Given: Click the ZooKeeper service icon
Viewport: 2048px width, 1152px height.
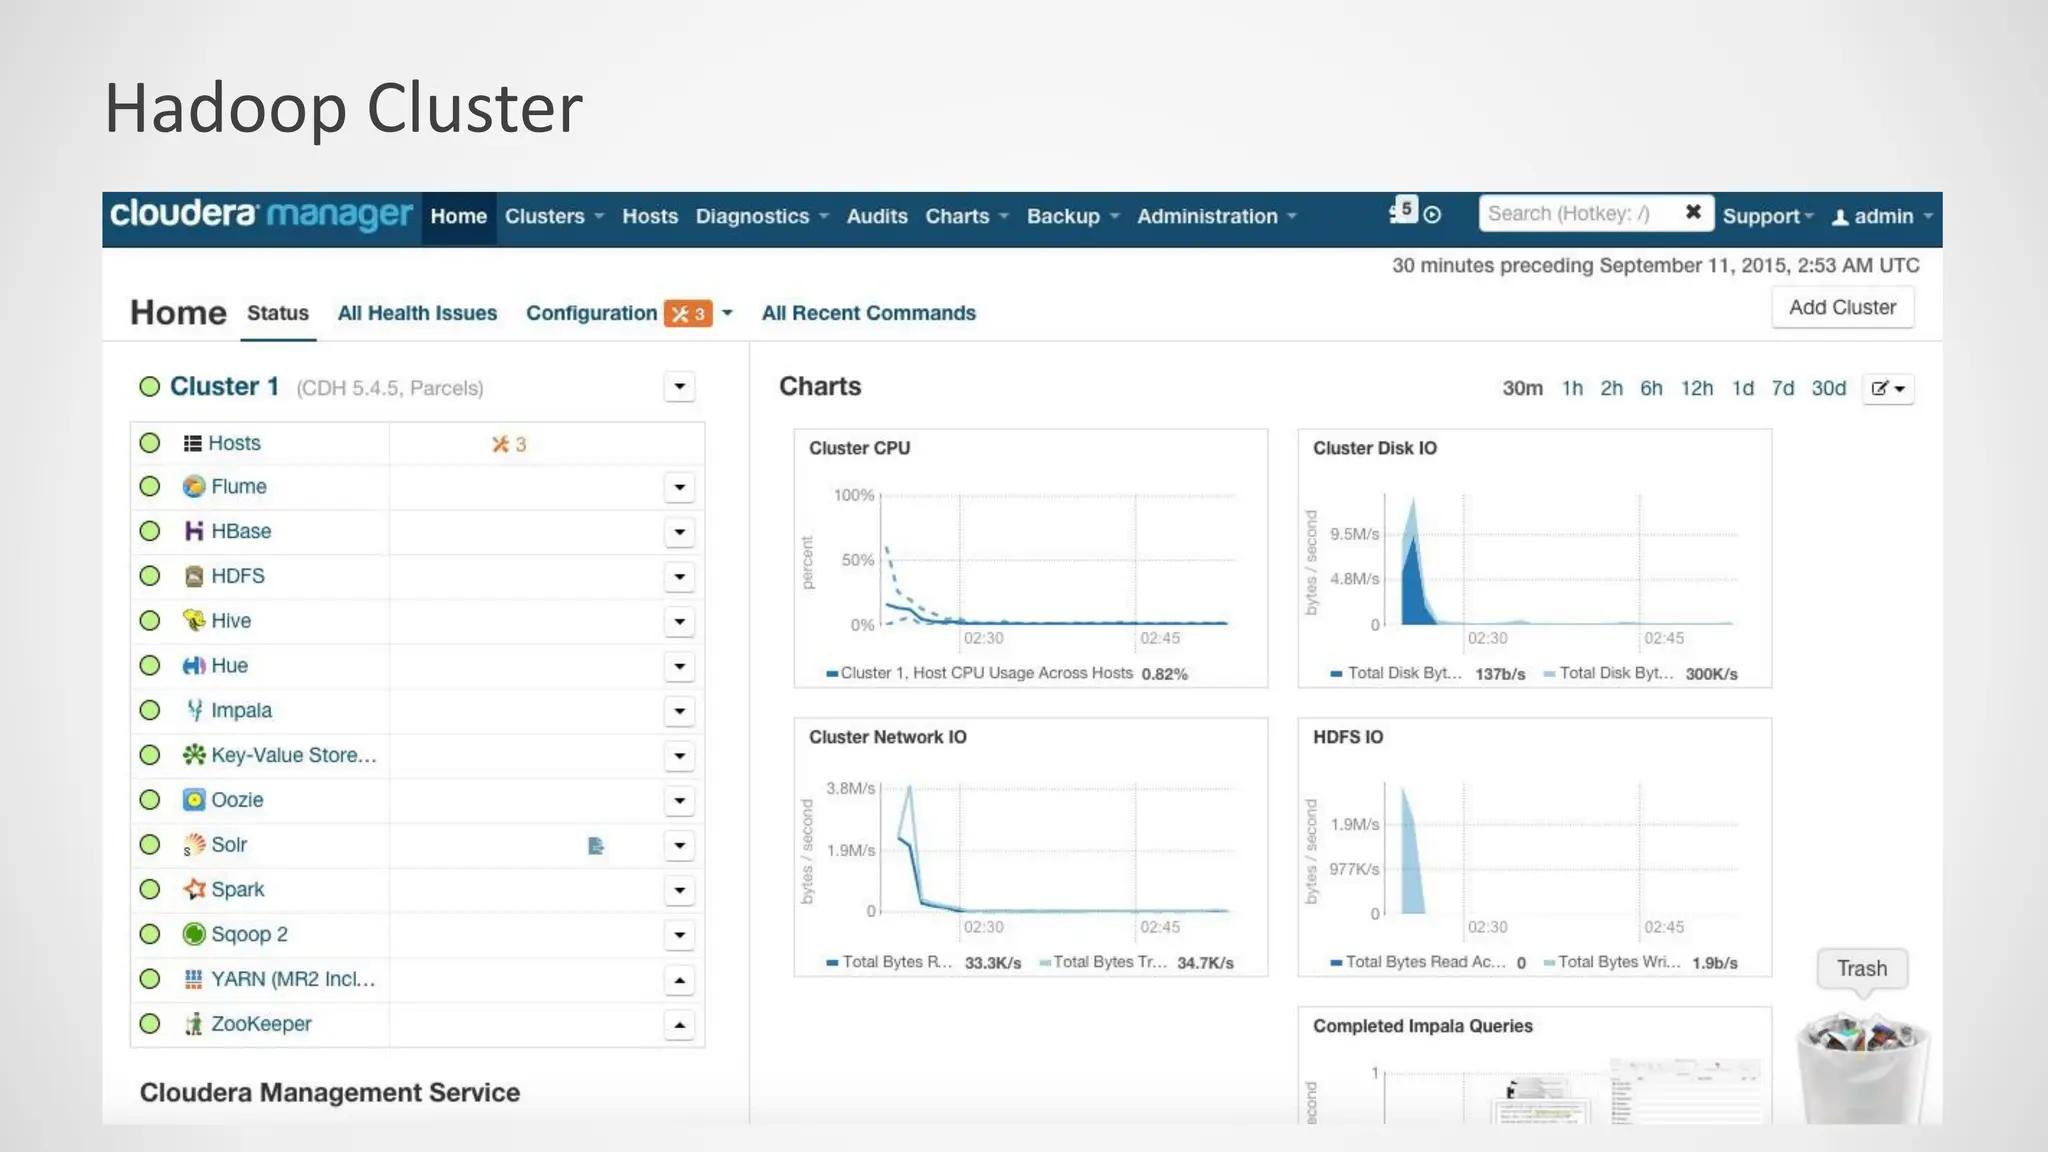Looking at the screenshot, I should click(194, 1024).
